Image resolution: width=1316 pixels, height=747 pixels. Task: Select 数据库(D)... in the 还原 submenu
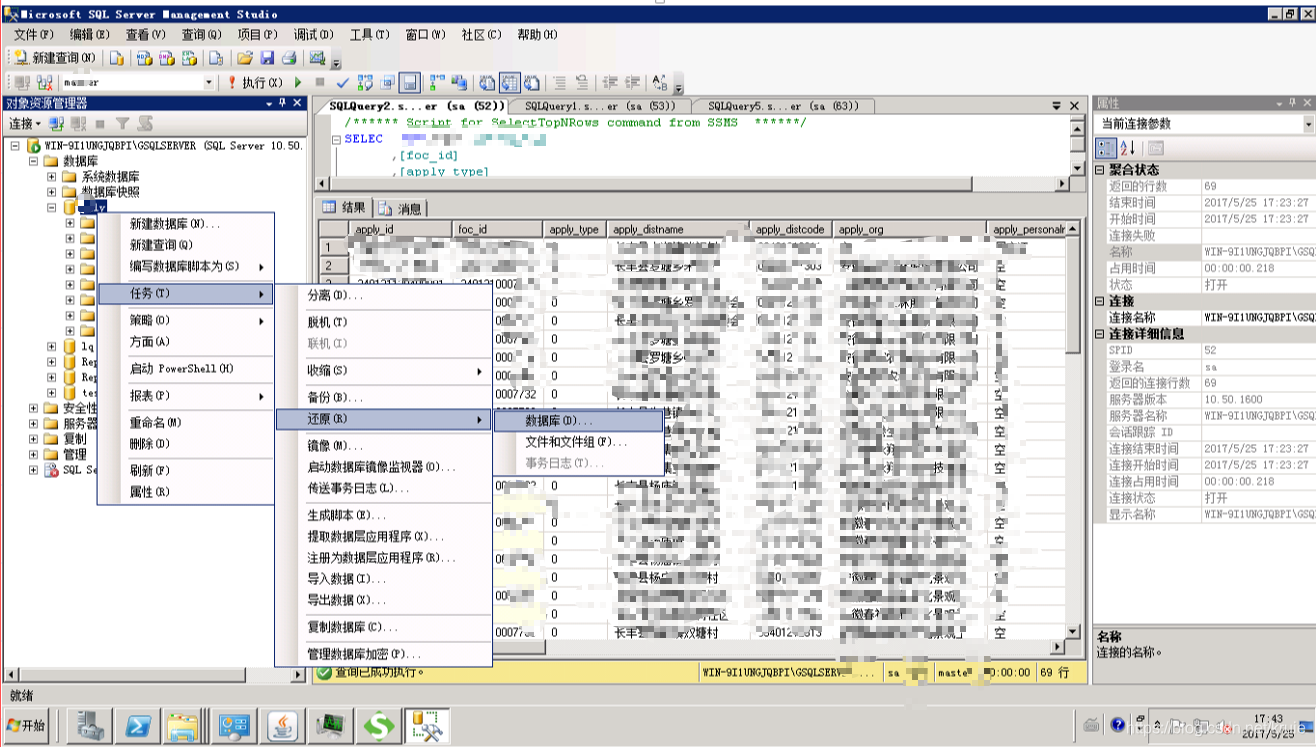pos(580,421)
